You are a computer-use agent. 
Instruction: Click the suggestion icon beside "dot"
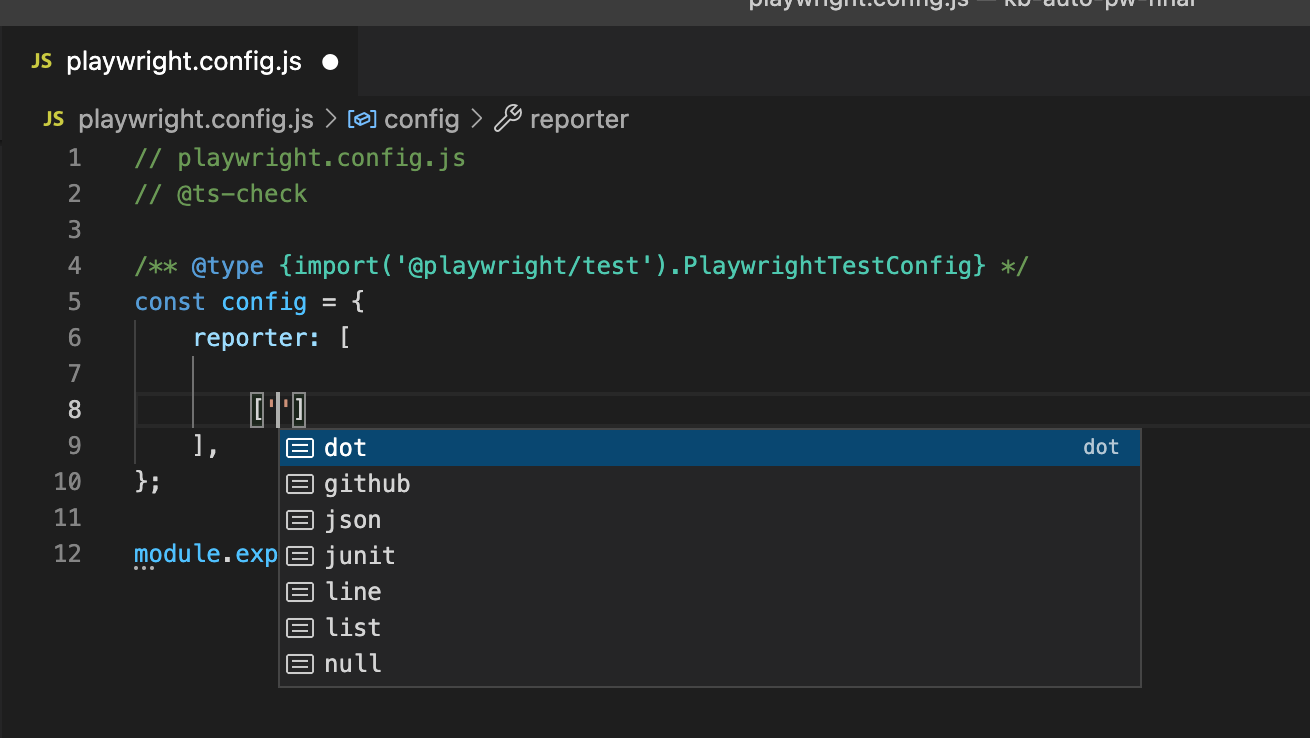(300, 447)
